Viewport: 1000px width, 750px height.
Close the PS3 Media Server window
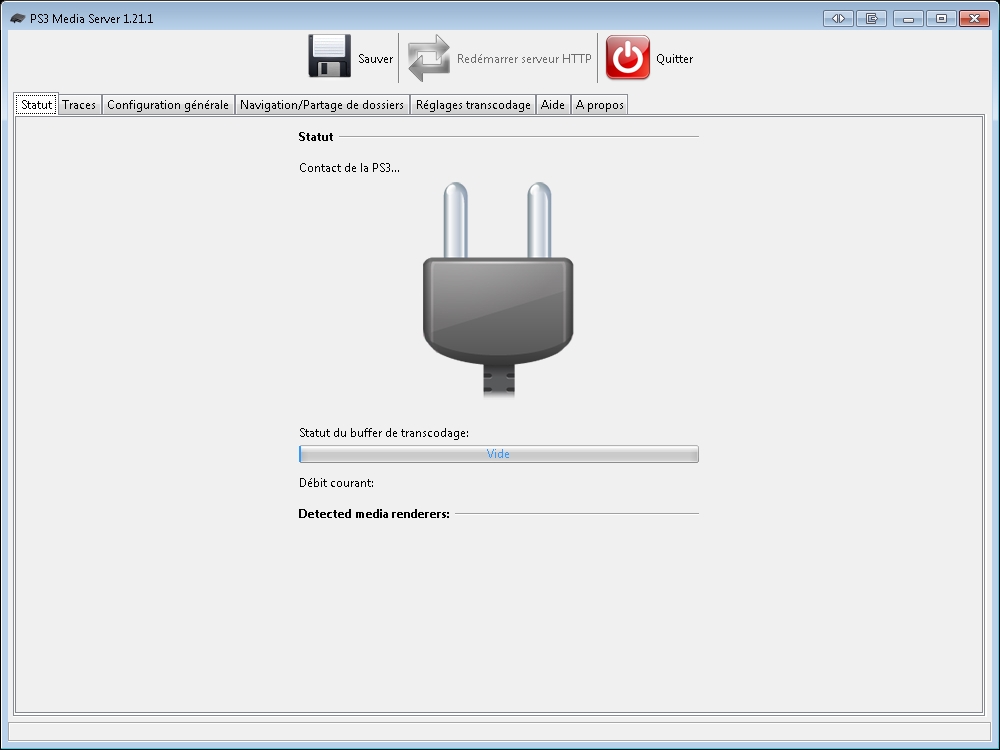point(974,18)
